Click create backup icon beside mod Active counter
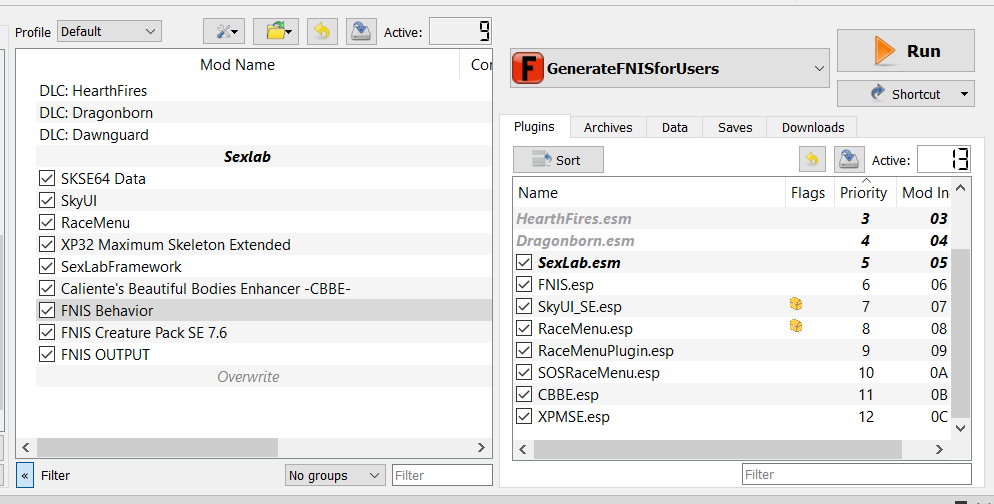The image size is (994, 504). click(x=361, y=31)
